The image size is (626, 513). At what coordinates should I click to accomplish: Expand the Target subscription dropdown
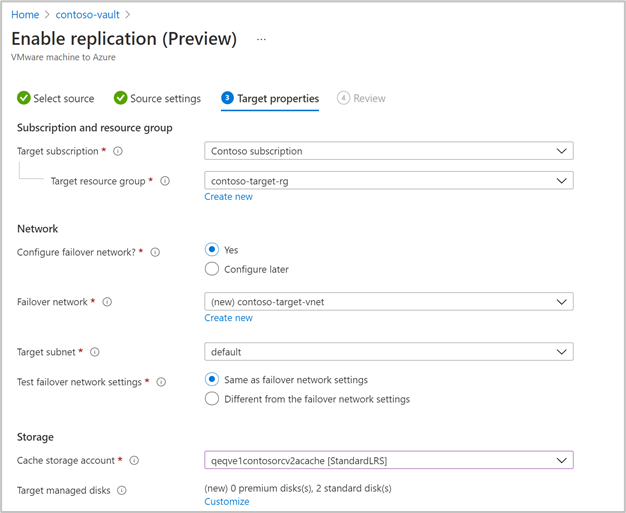click(x=389, y=151)
